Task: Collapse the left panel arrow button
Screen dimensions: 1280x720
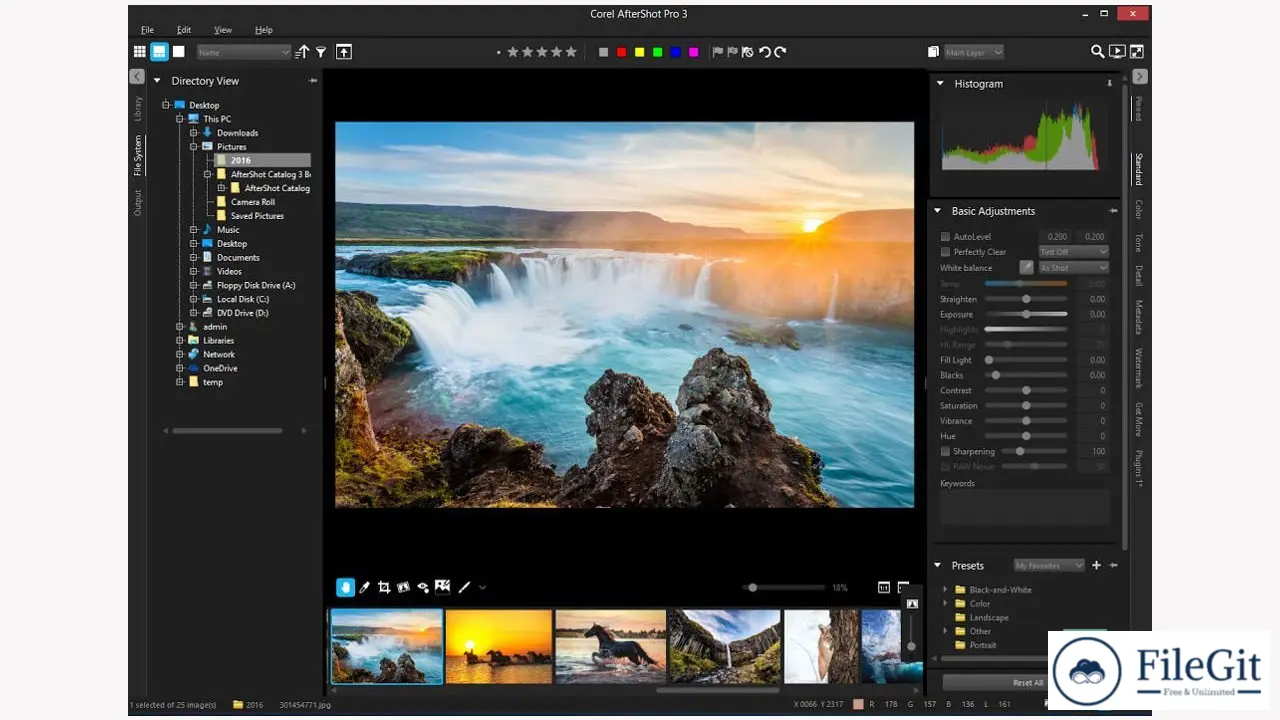Action: [x=137, y=77]
